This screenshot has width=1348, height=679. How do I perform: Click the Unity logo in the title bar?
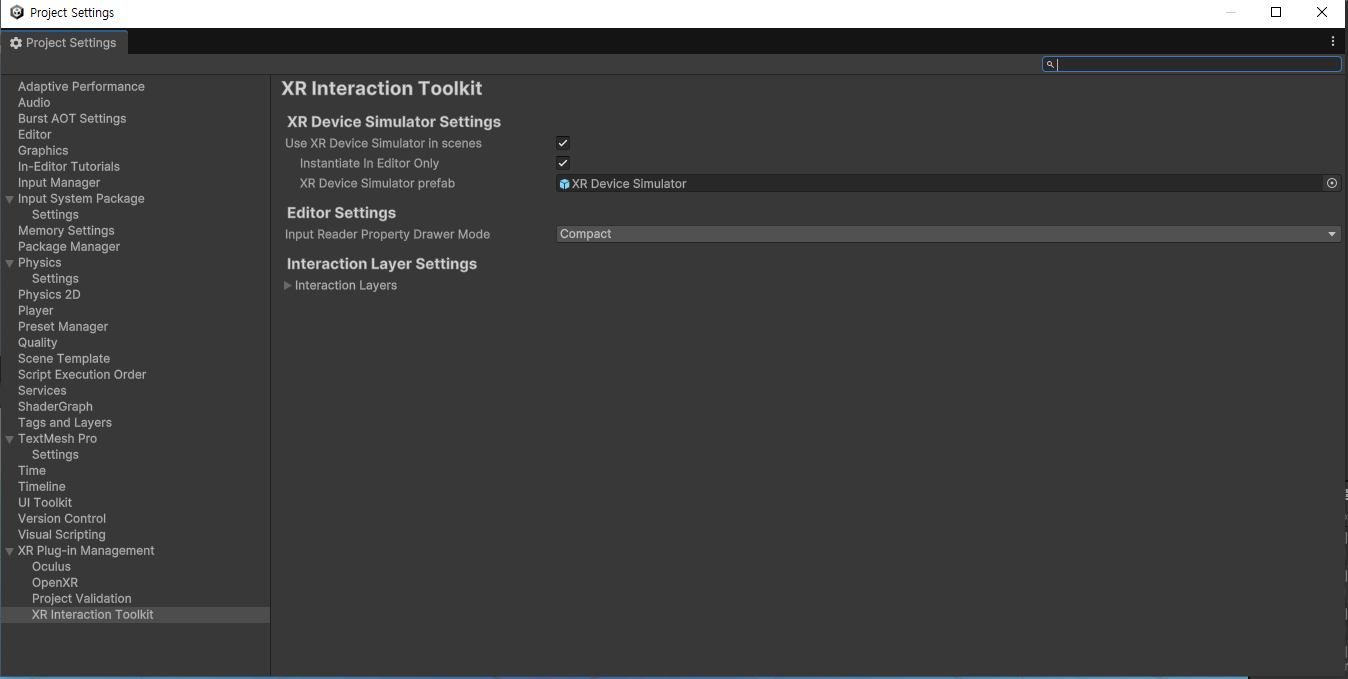click(16, 13)
